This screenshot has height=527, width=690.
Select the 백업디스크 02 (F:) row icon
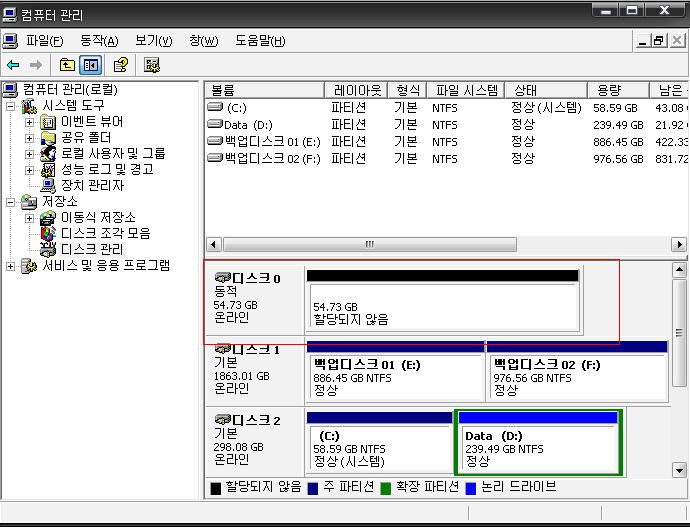(215, 158)
